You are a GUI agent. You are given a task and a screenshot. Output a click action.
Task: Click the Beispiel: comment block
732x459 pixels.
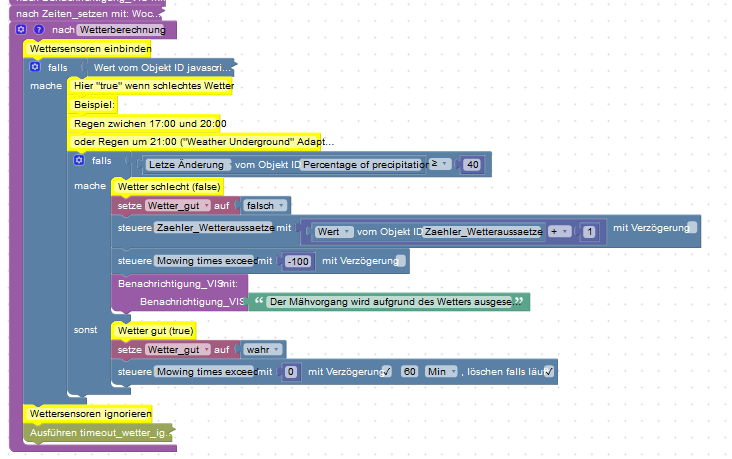click(93, 105)
